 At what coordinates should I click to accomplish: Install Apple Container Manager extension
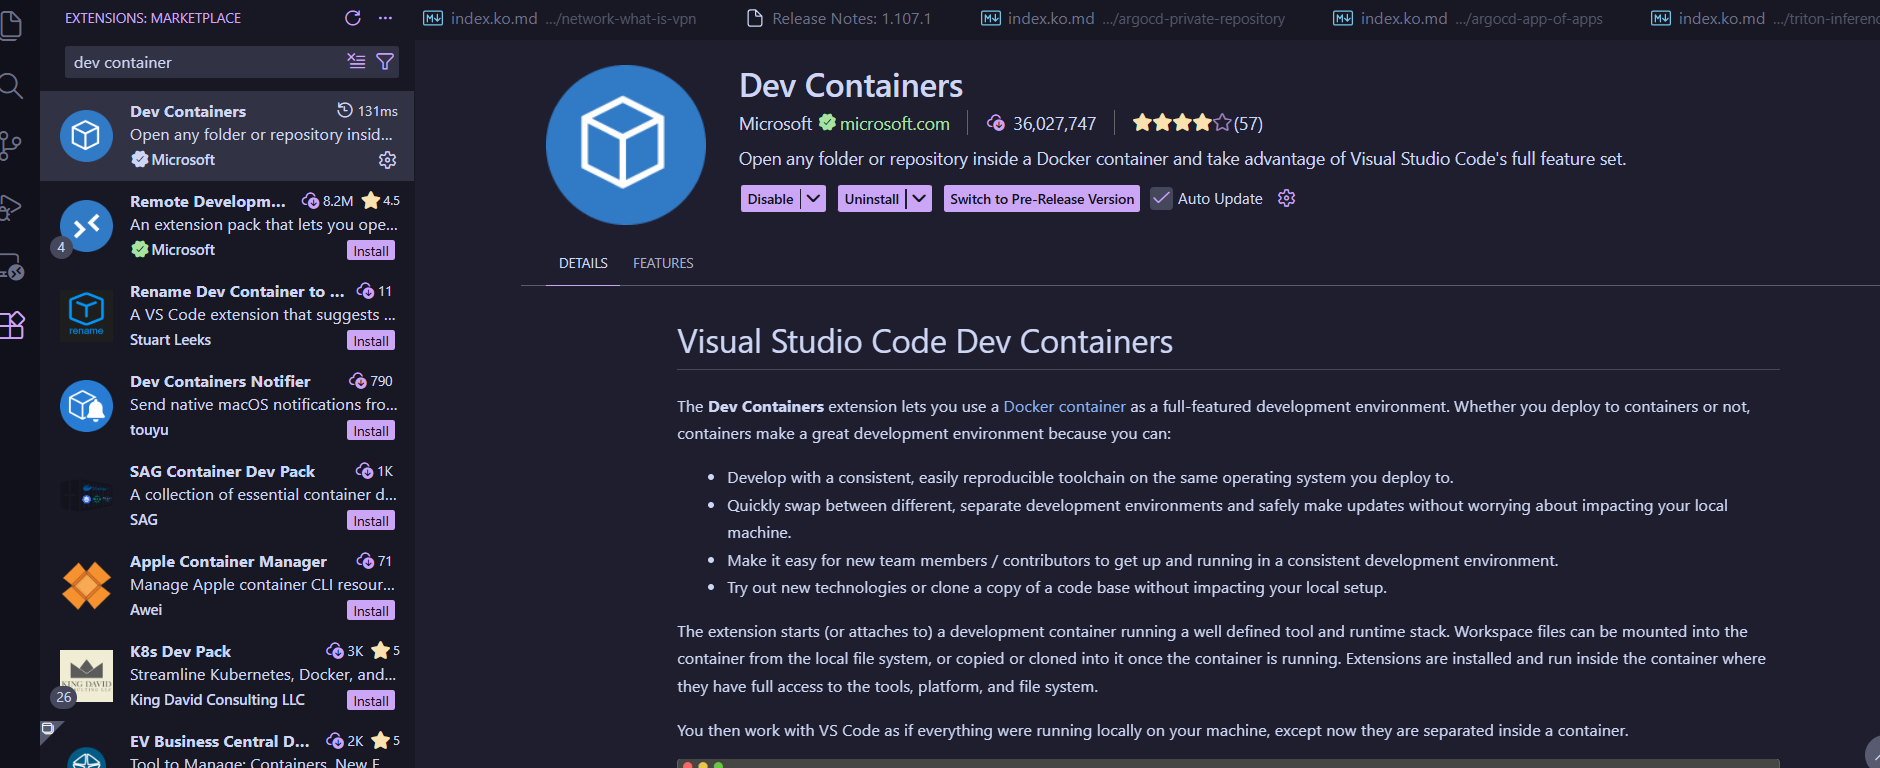(x=371, y=611)
